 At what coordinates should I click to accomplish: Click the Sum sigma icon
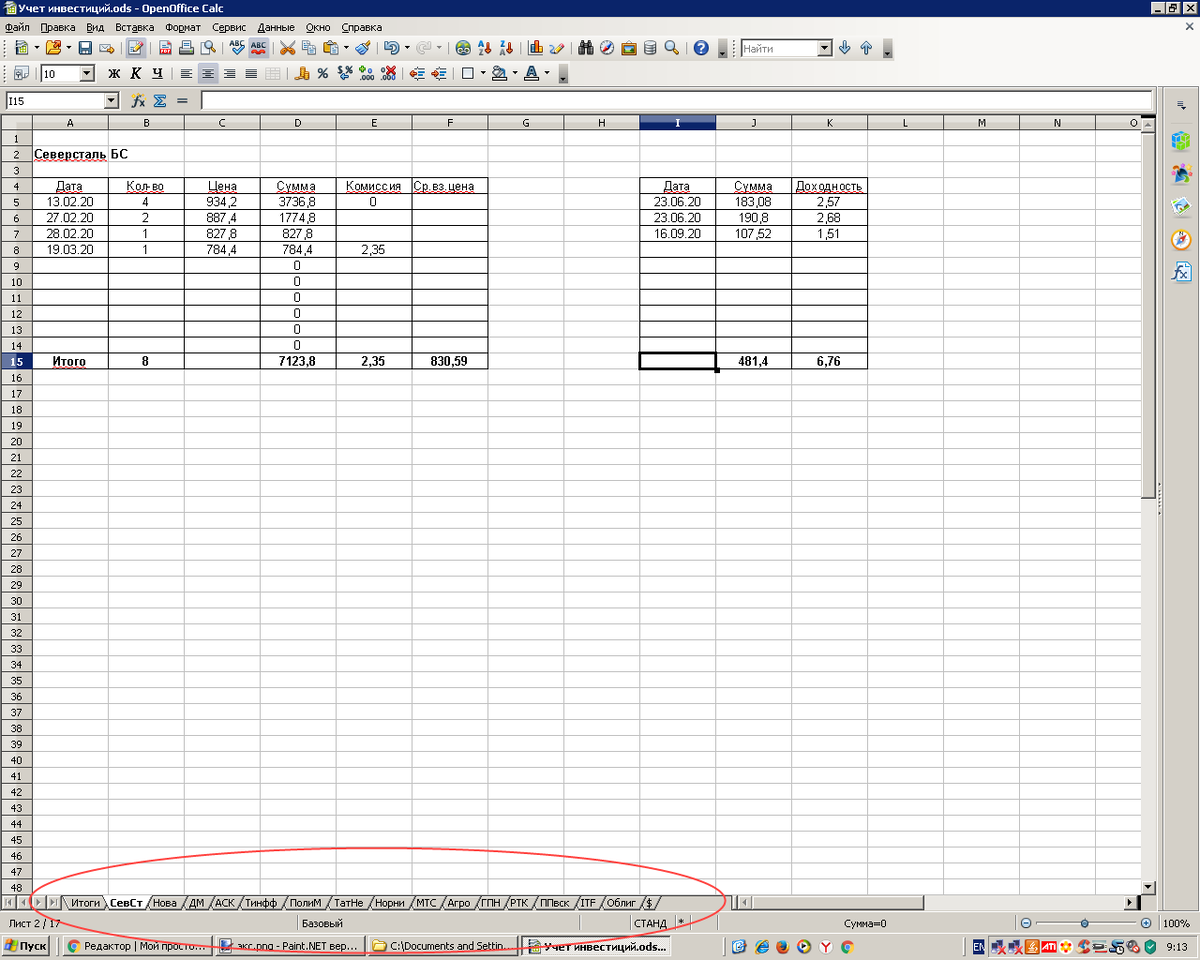(160, 101)
